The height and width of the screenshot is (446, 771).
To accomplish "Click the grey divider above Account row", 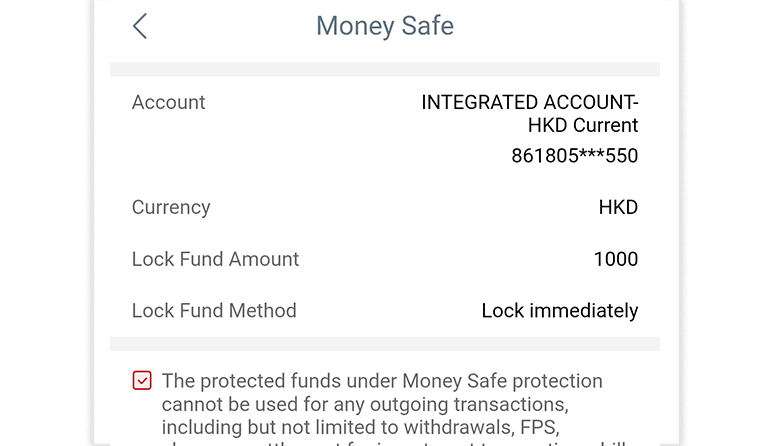I will coord(385,70).
